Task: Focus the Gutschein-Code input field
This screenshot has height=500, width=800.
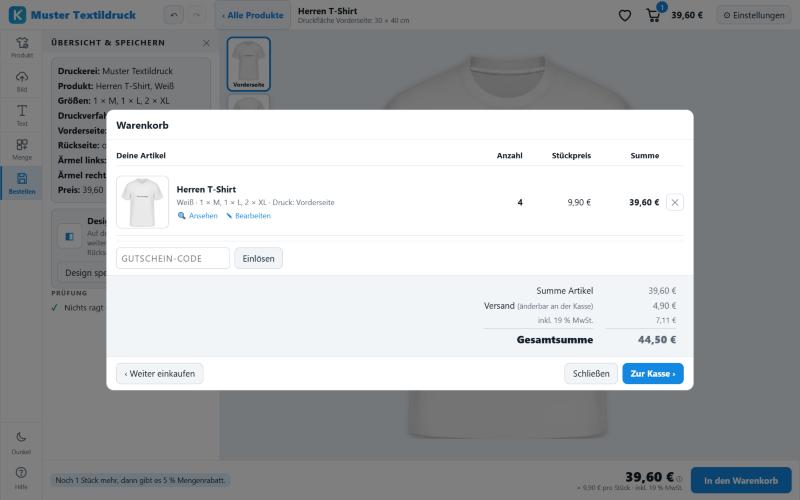Action: tap(173, 258)
